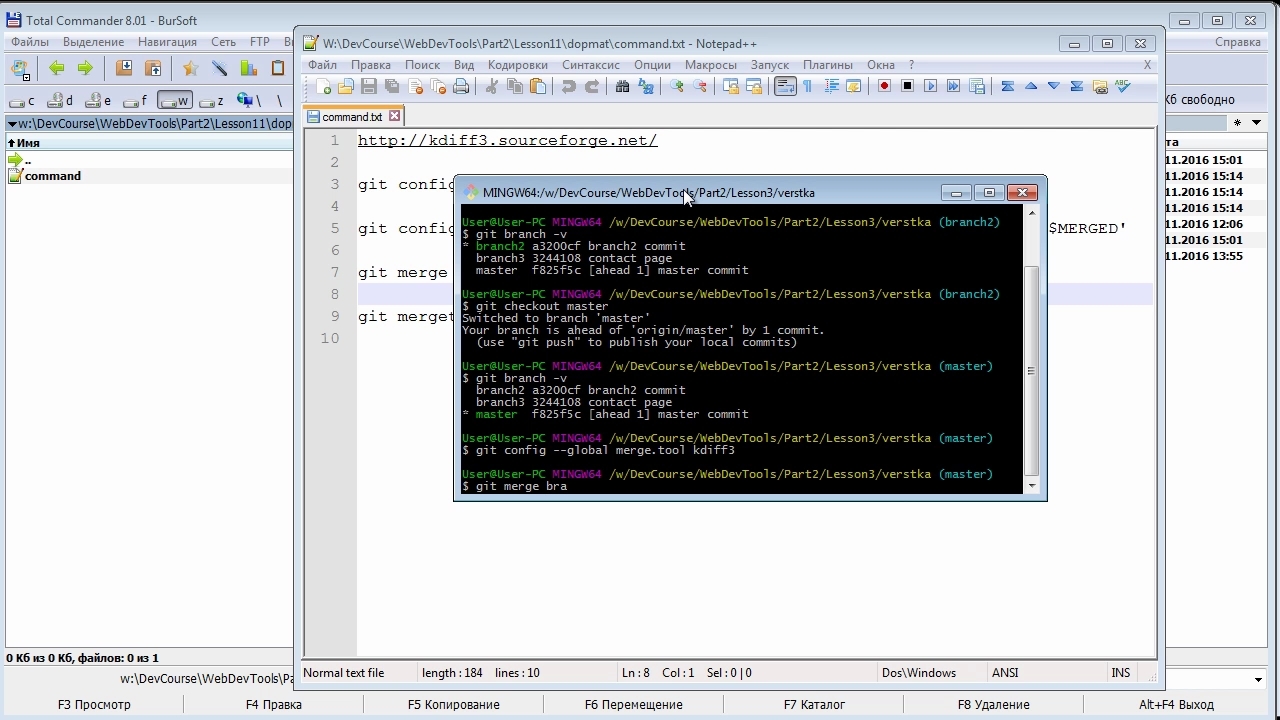
Task: Open Кодировки menu in Notepad++
Action: [517, 65]
